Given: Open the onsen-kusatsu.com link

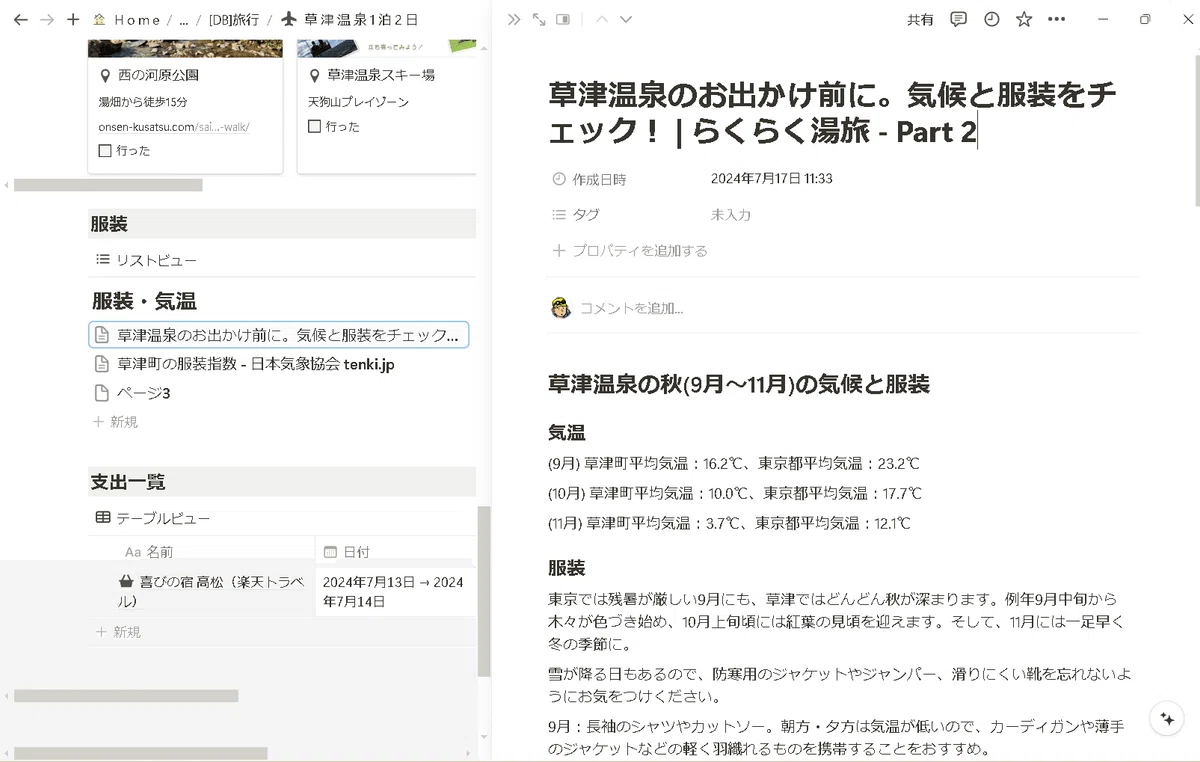Looking at the screenshot, I should click(x=174, y=127).
